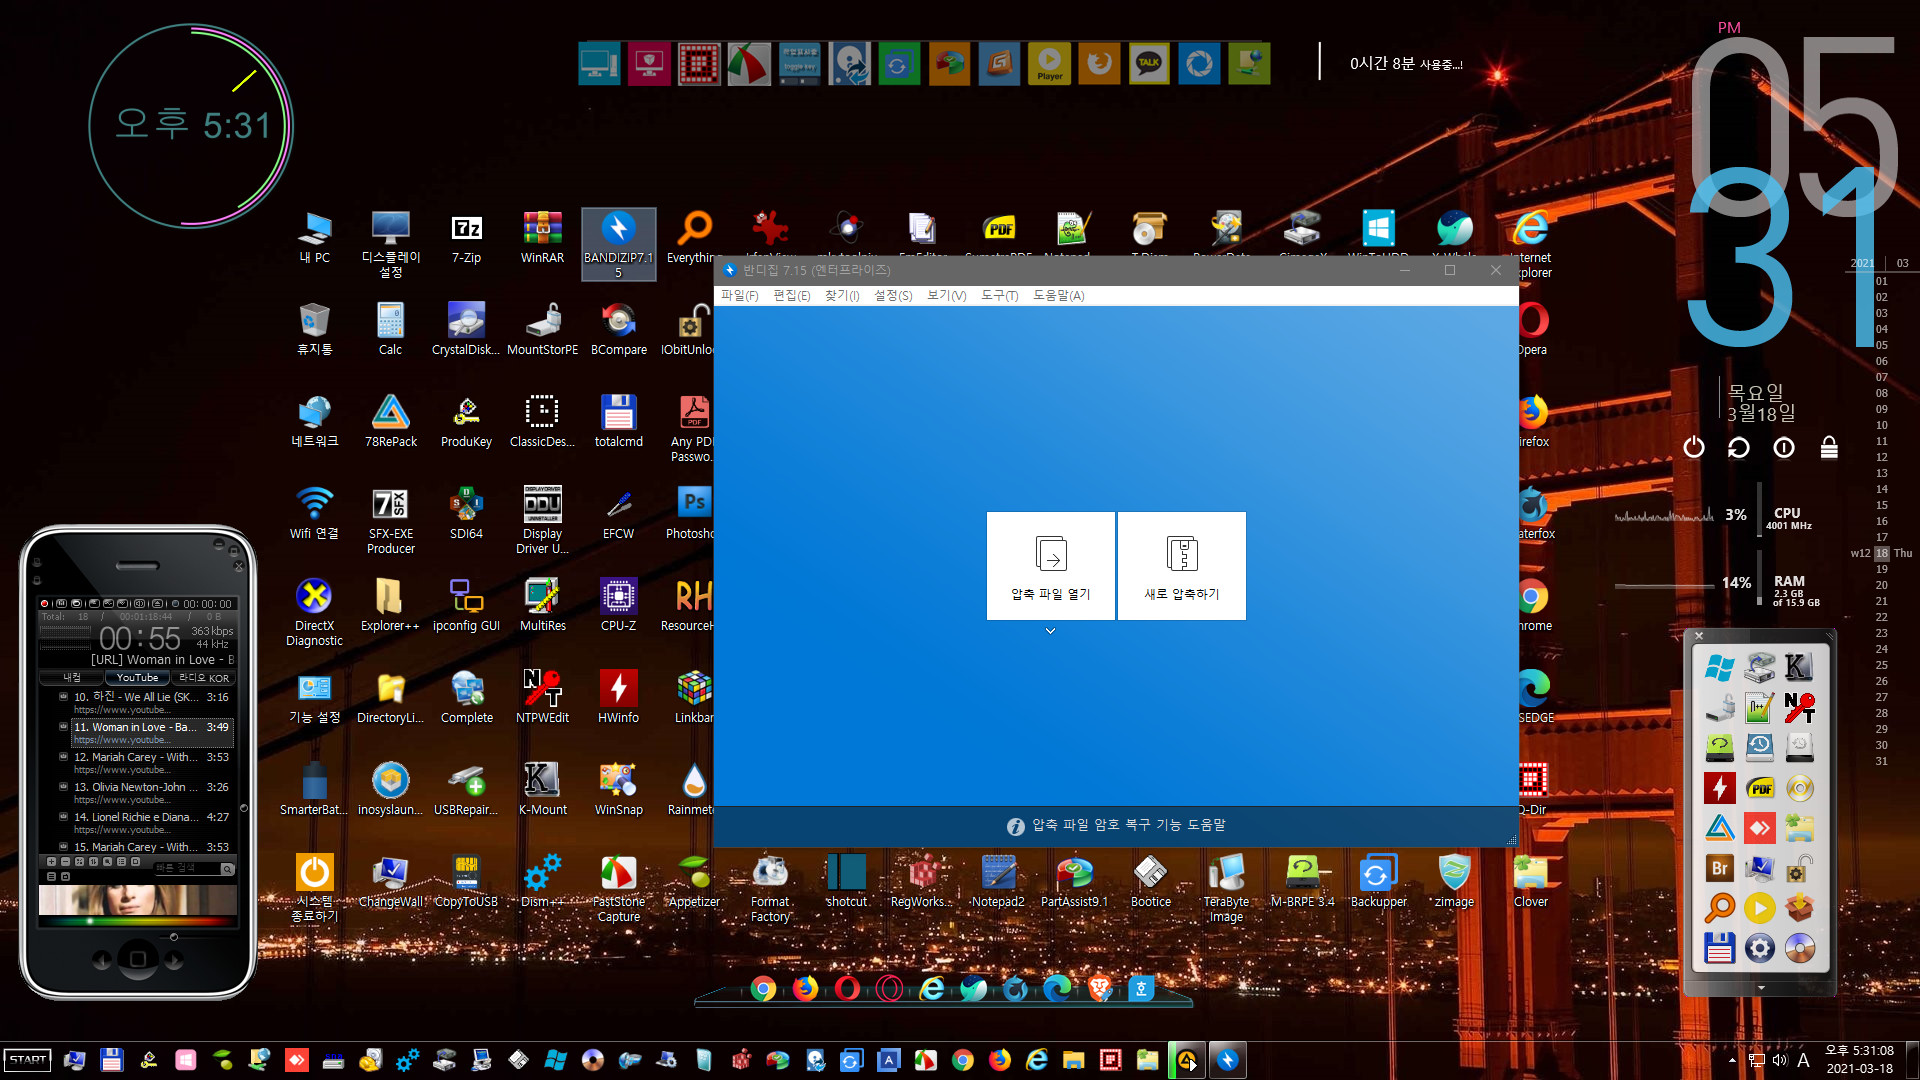This screenshot has width=1920, height=1080.
Task: Open the archive password recovery help link
Action: (x=1116, y=825)
